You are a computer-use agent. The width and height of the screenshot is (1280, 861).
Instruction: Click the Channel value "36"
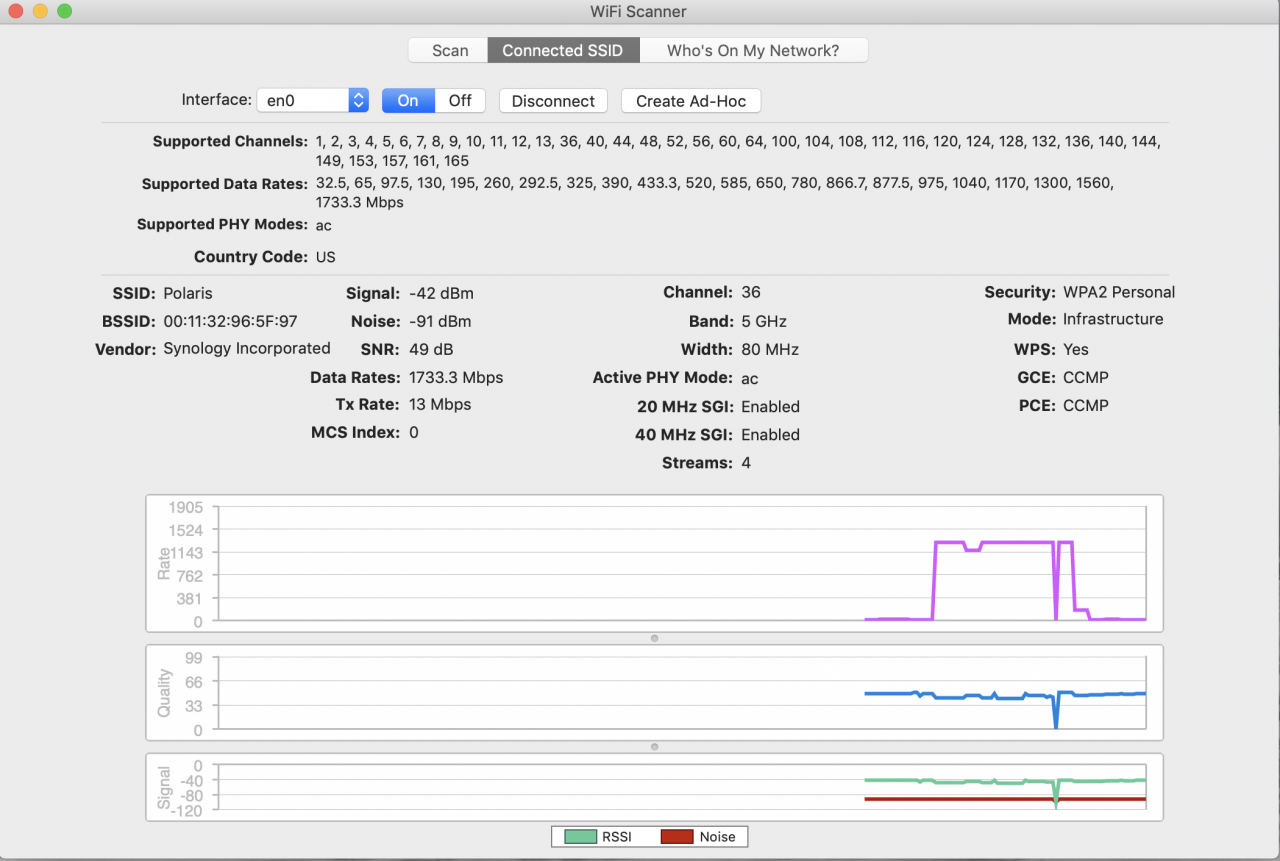pyautogui.click(x=751, y=292)
